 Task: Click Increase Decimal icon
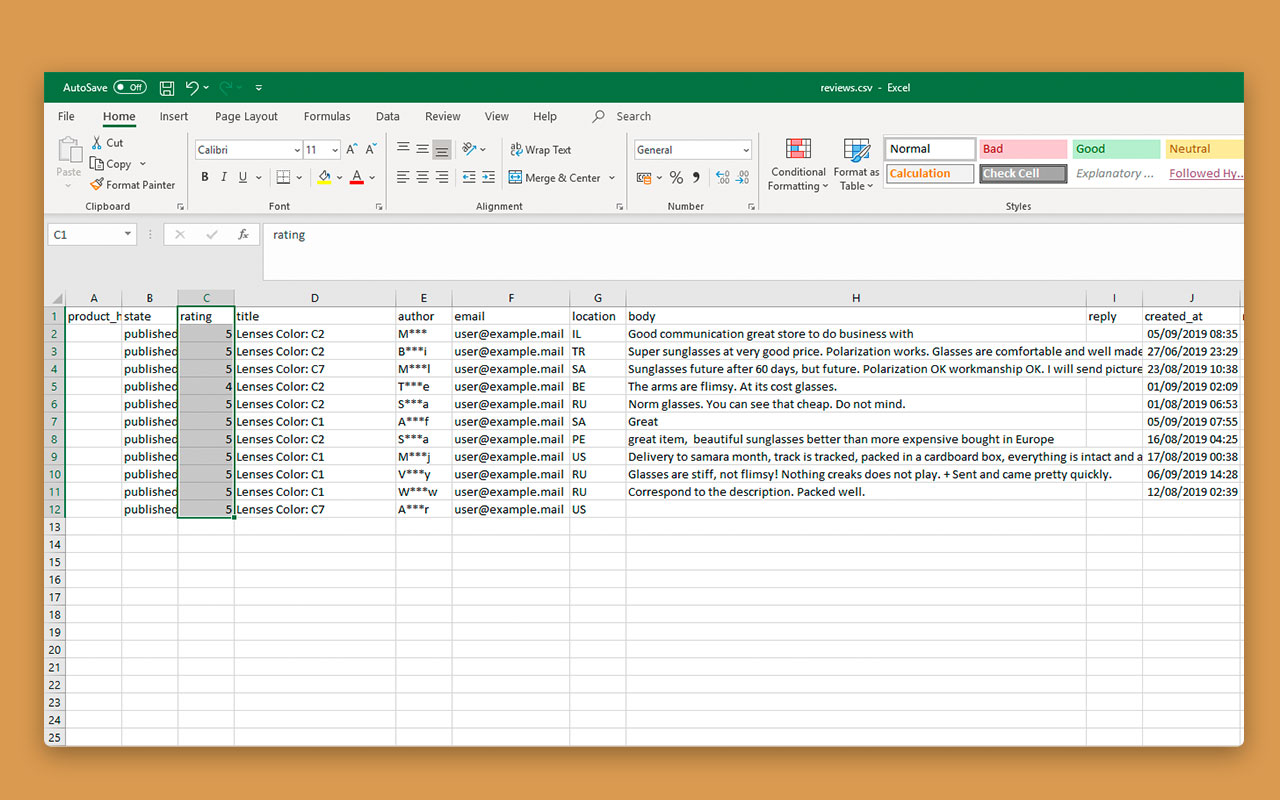[723, 178]
